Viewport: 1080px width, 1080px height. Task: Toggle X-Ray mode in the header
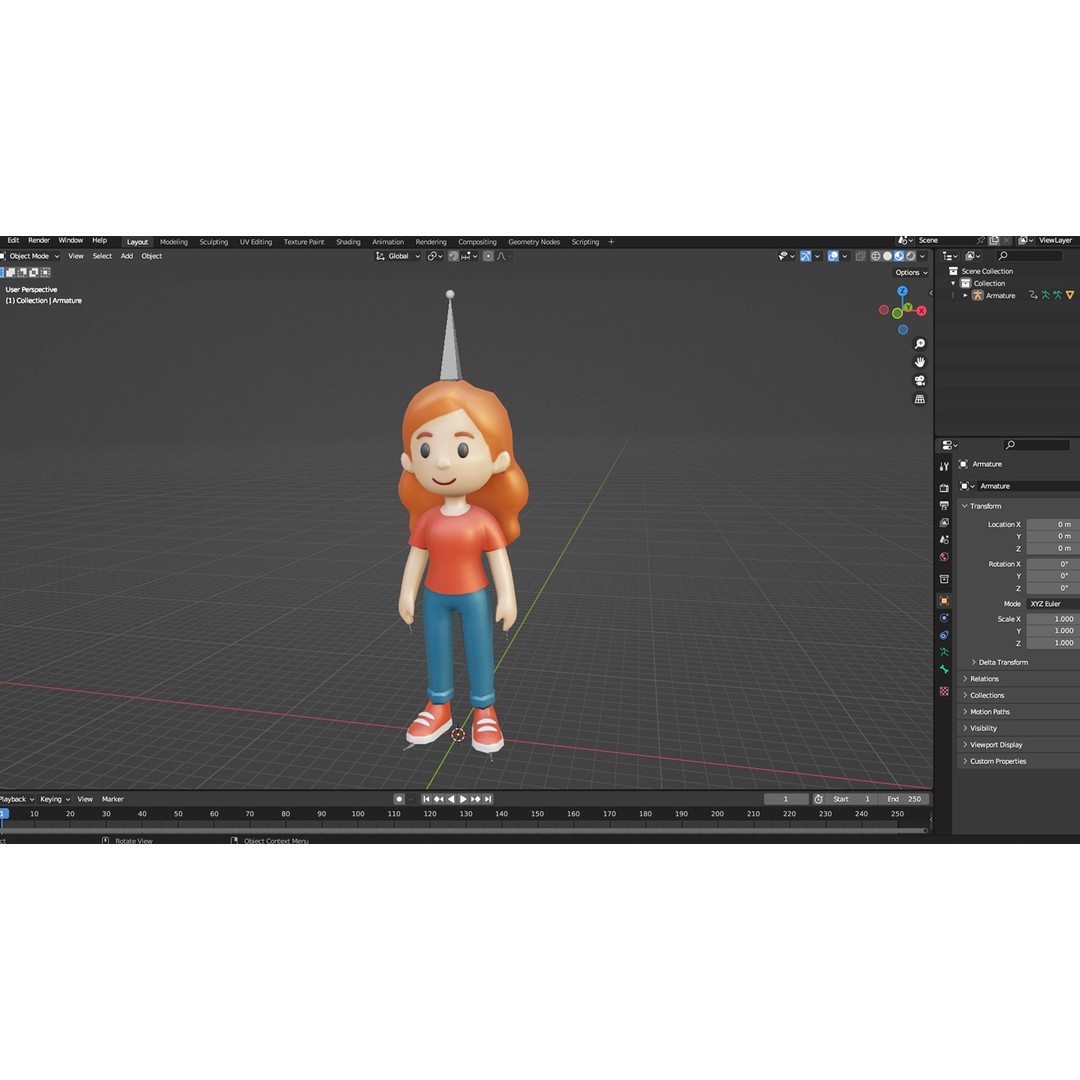[x=861, y=256]
